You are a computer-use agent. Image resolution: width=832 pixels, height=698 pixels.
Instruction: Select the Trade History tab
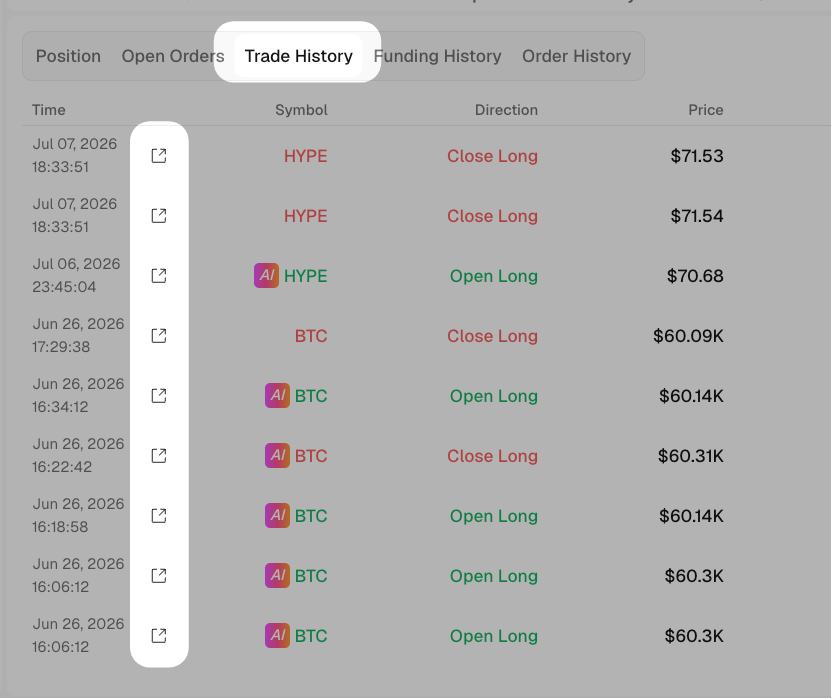(298, 56)
